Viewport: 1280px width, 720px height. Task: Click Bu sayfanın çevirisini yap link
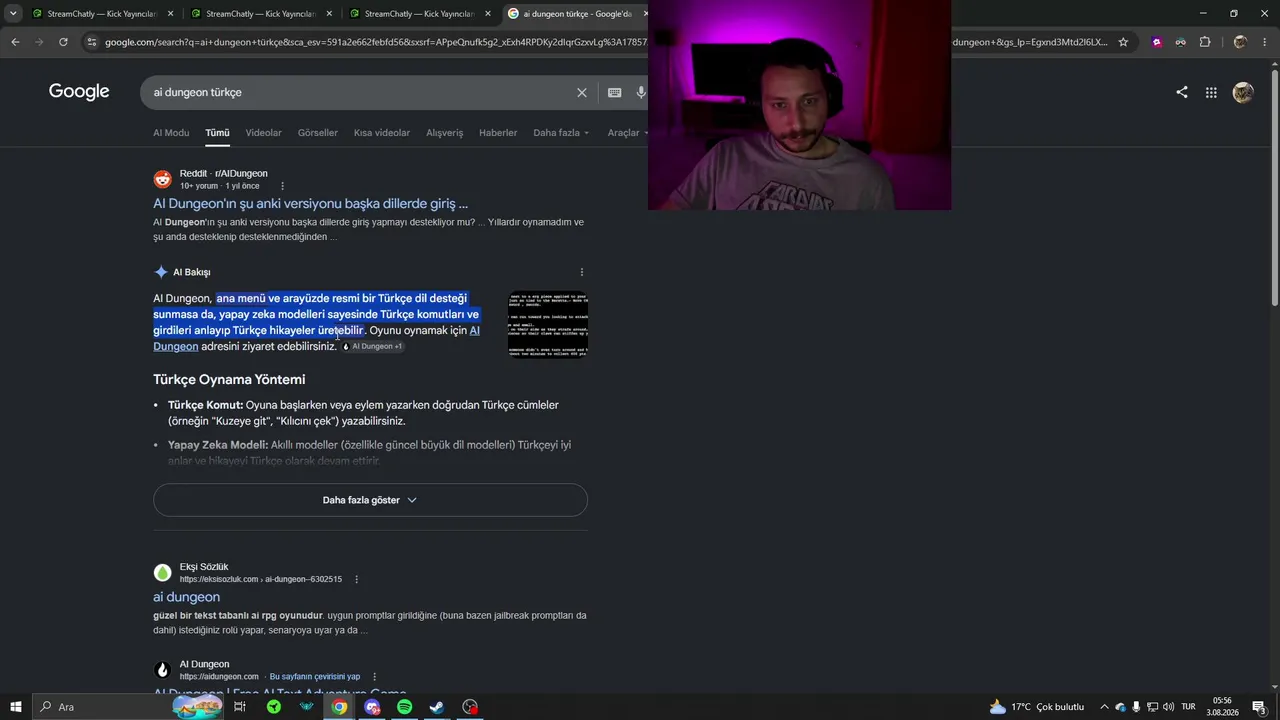pos(315,677)
